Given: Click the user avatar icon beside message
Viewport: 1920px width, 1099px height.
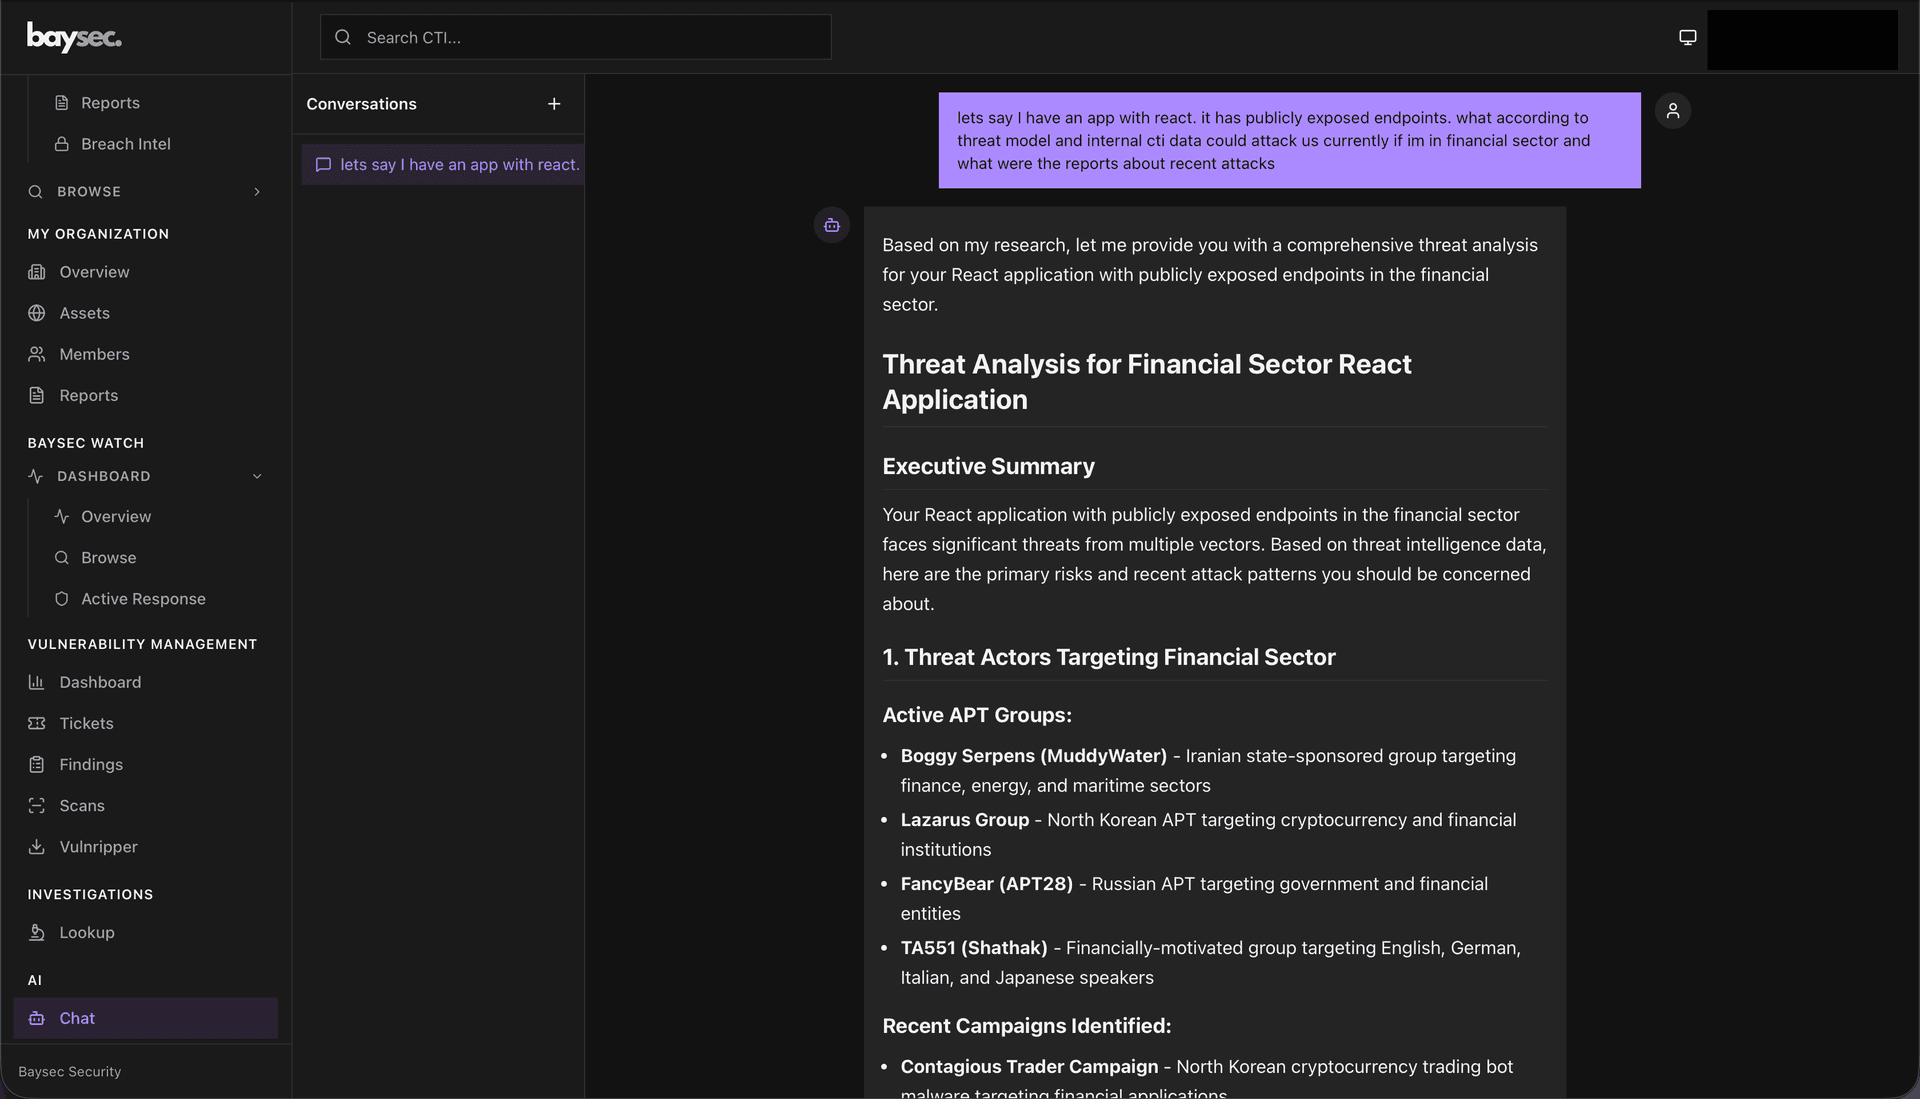Looking at the screenshot, I should (x=1673, y=111).
